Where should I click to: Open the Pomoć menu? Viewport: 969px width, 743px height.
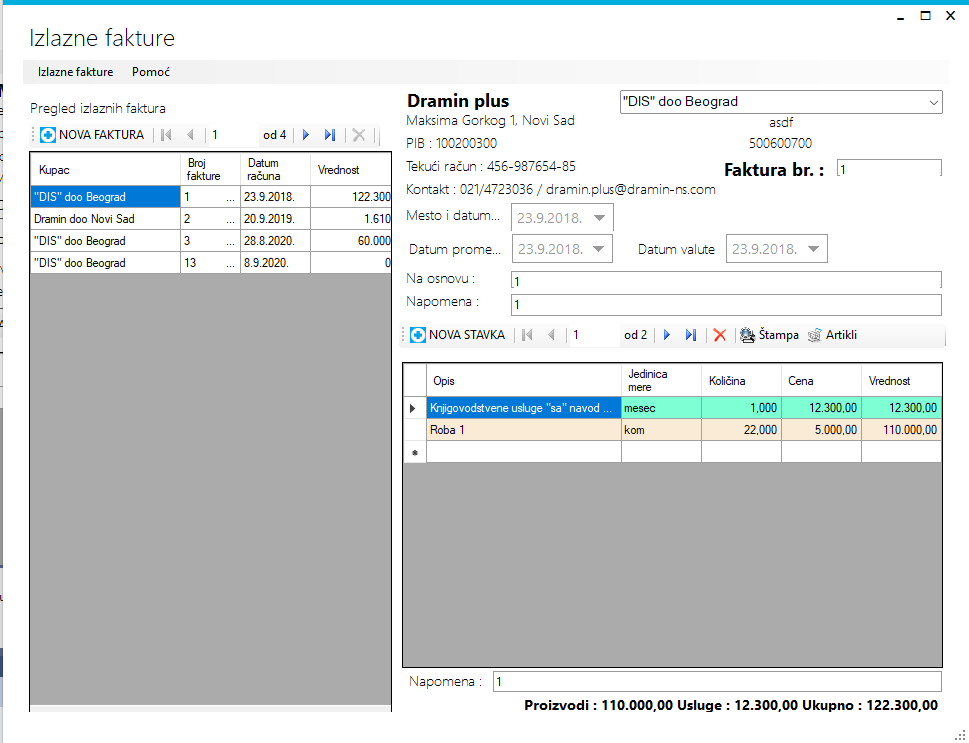point(151,72)
